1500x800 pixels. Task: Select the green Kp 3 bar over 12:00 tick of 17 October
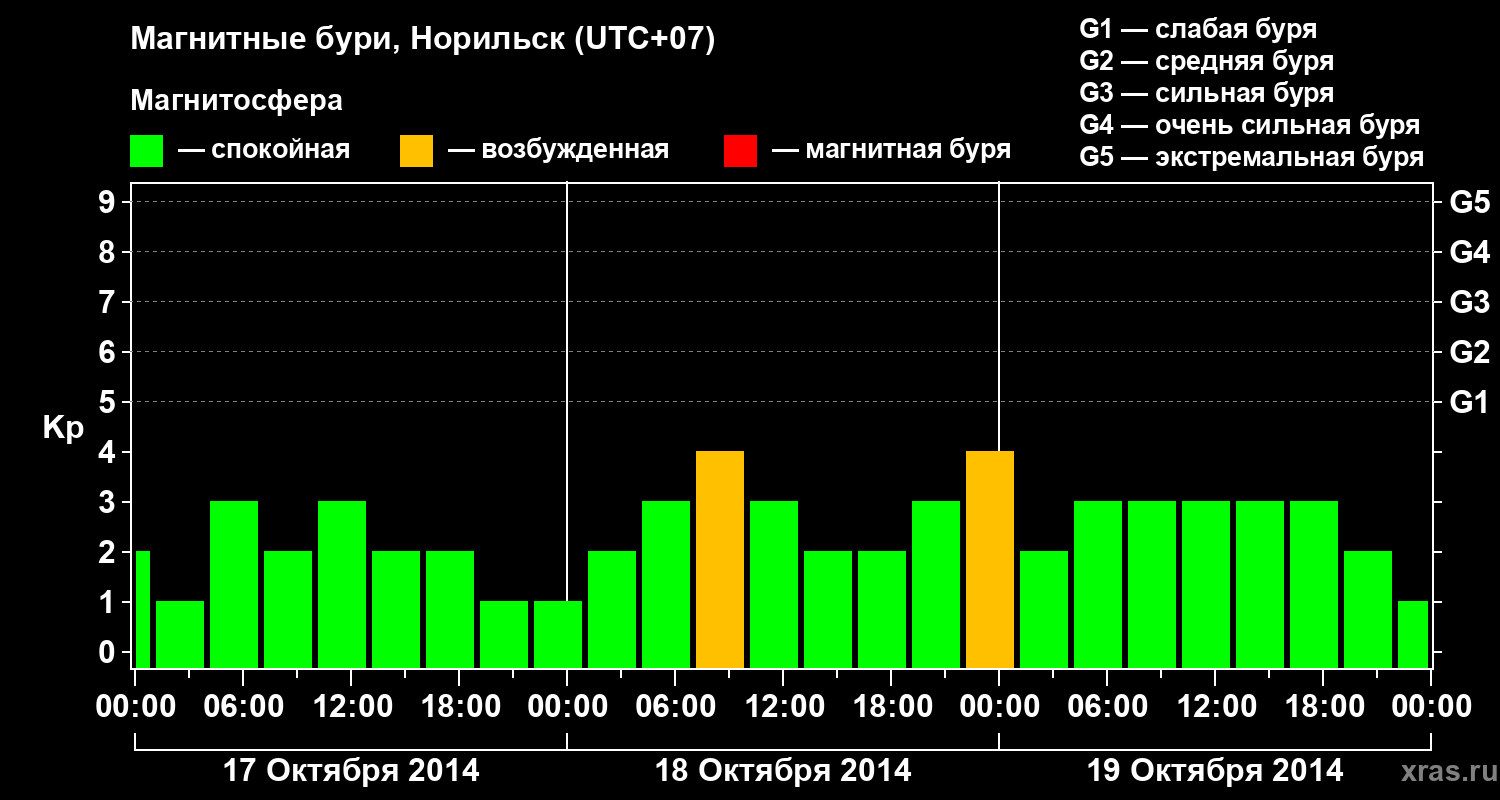coord(342,584)
